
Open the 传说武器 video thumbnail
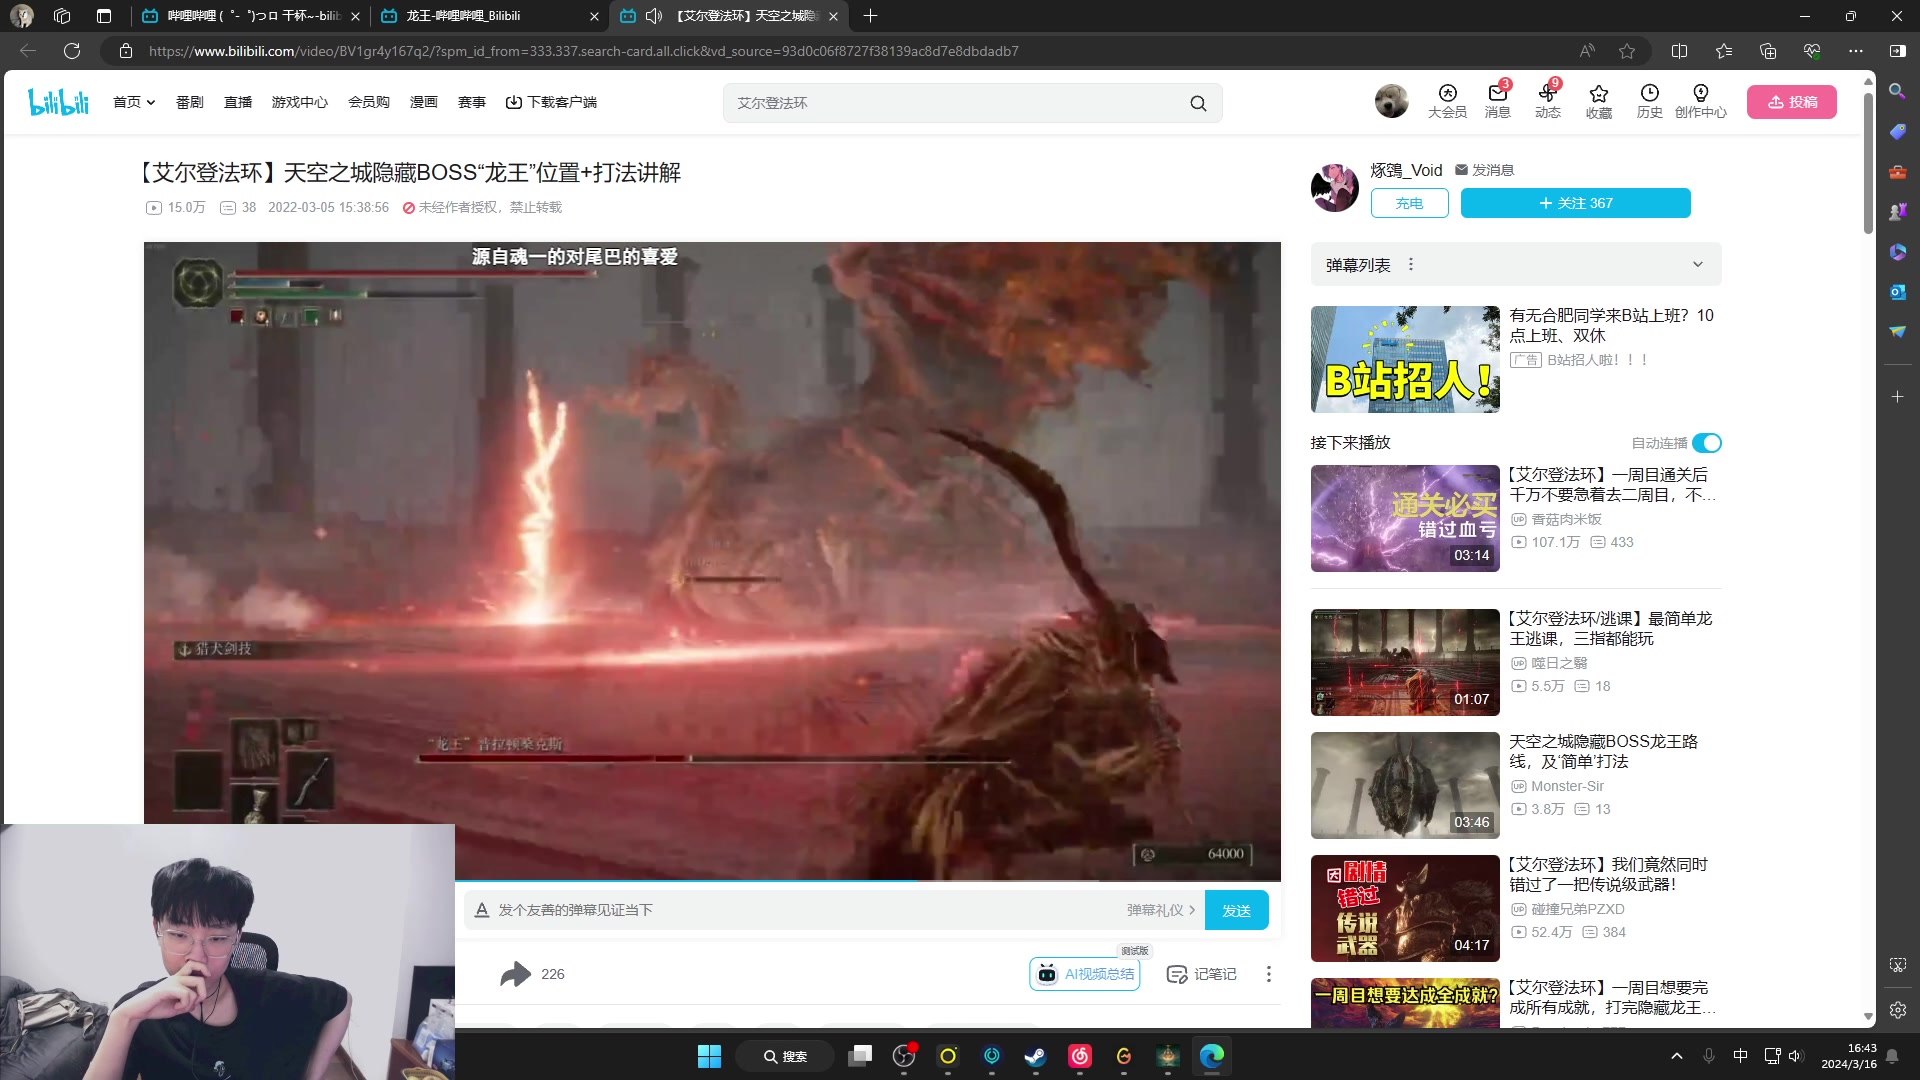coord(1405,908)
